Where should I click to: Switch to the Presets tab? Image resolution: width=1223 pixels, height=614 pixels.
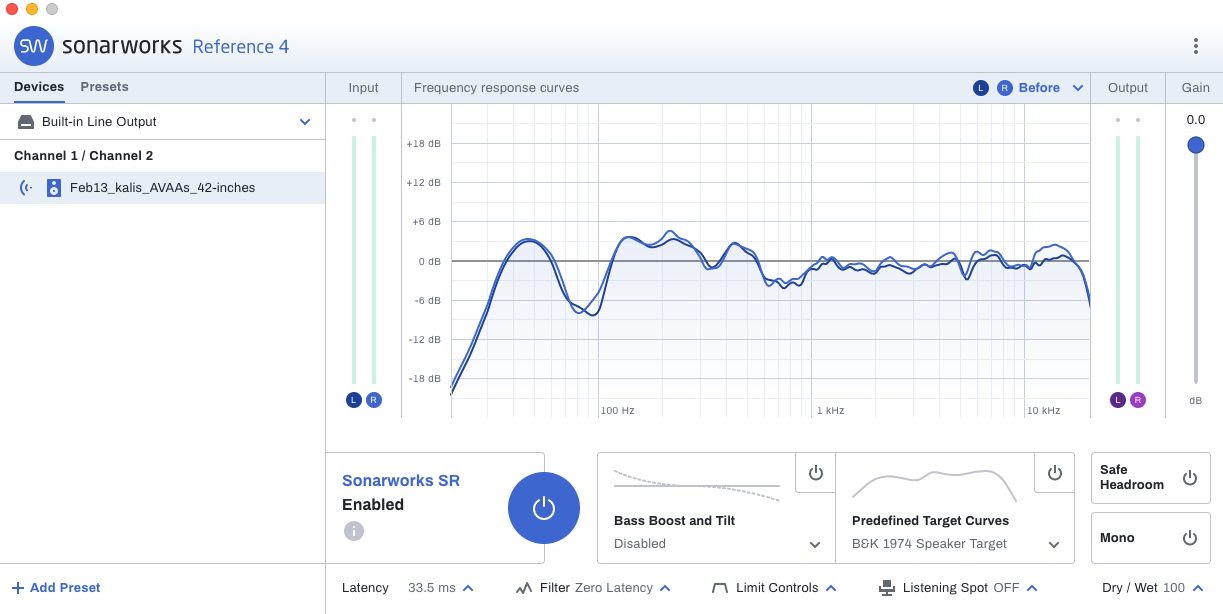105,87
